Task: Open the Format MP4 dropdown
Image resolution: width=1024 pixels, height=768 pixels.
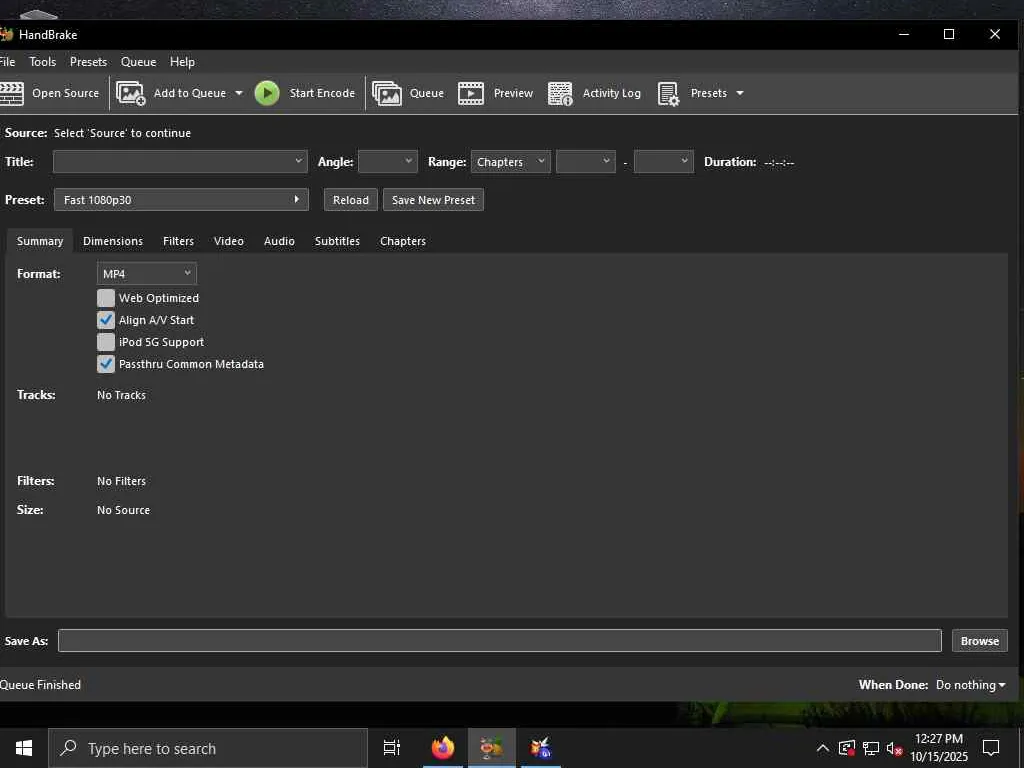Action: [x=146, y=274]
